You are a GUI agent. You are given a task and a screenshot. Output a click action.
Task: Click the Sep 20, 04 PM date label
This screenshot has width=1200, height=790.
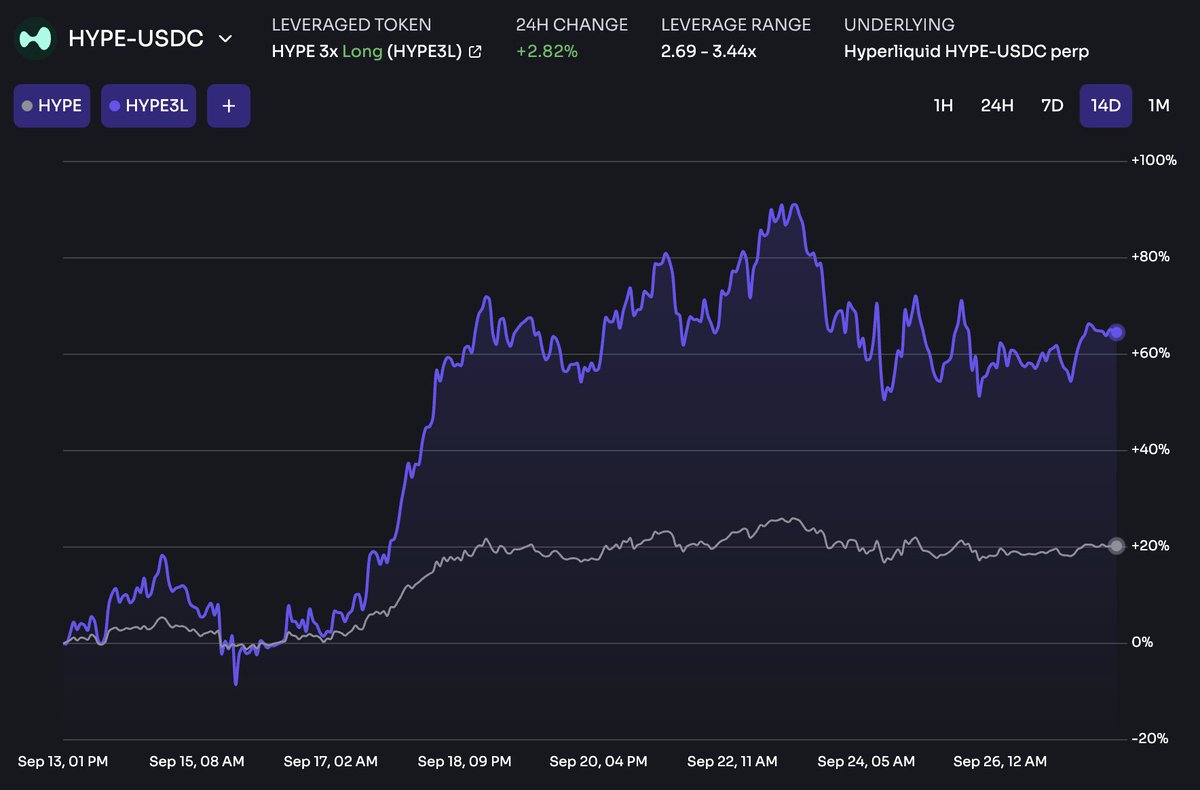click(598, 762)
